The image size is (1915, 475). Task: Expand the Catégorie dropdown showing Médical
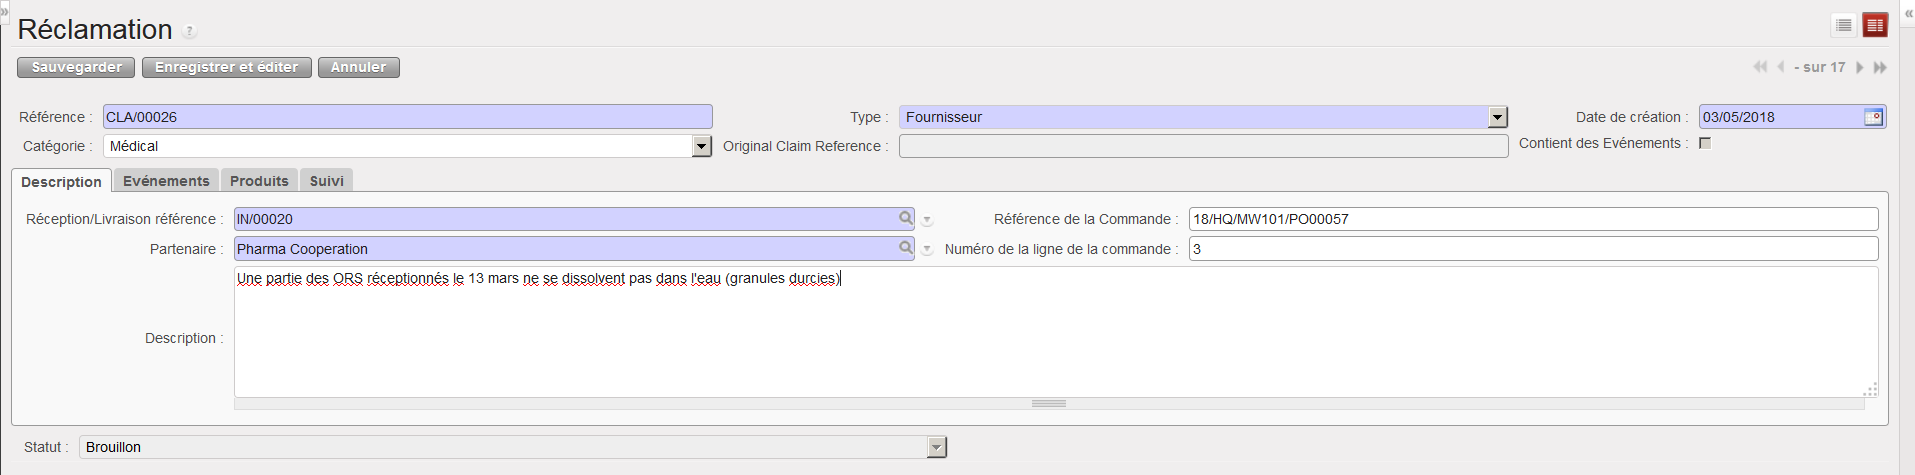point(701,146)
